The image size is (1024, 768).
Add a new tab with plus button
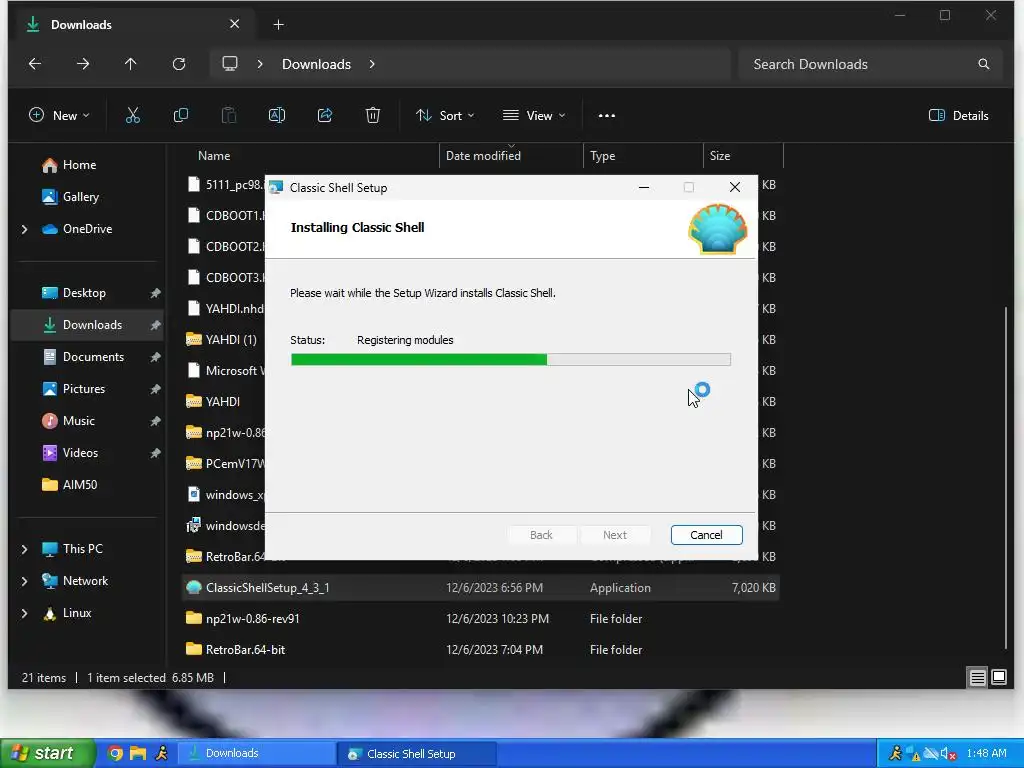click(278, 25)
